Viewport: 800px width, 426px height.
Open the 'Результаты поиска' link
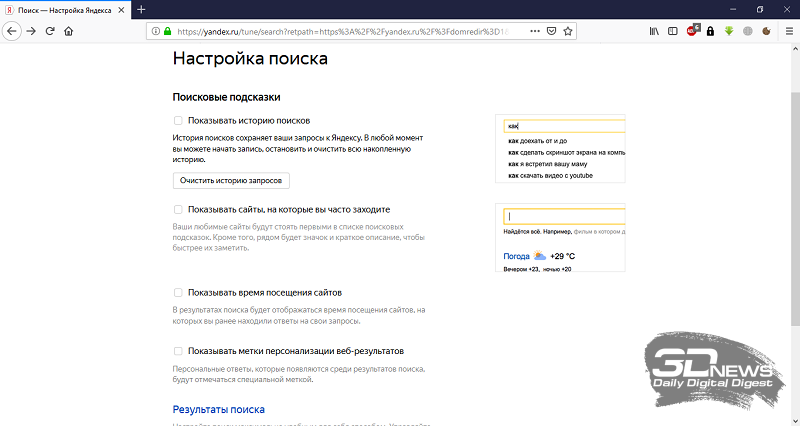click(218, 409)
